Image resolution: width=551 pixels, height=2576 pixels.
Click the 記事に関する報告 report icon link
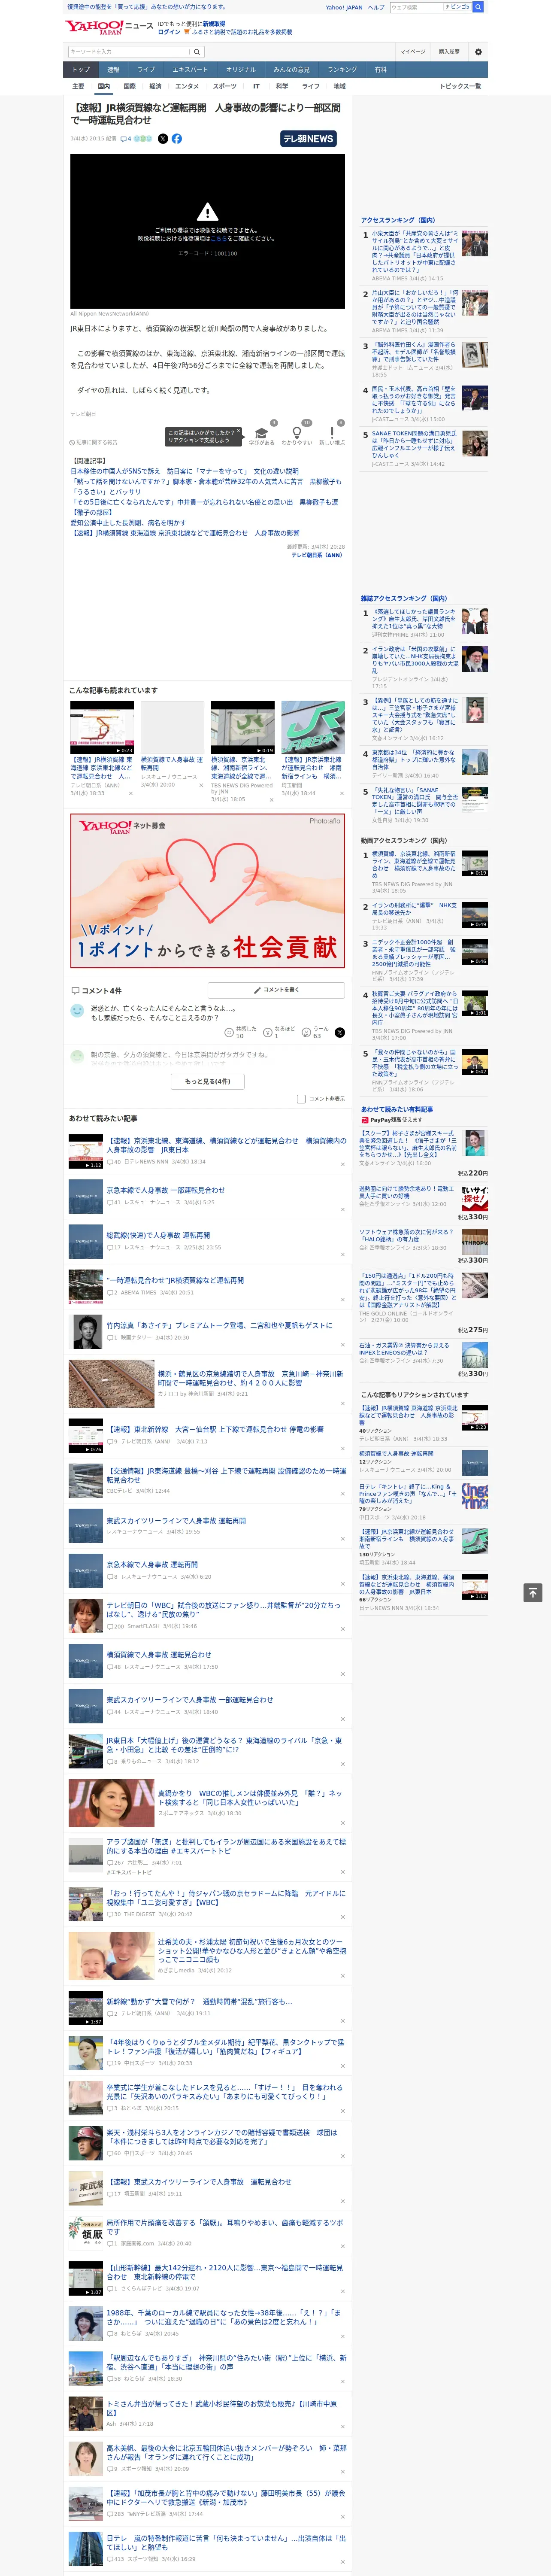[93, 442]
